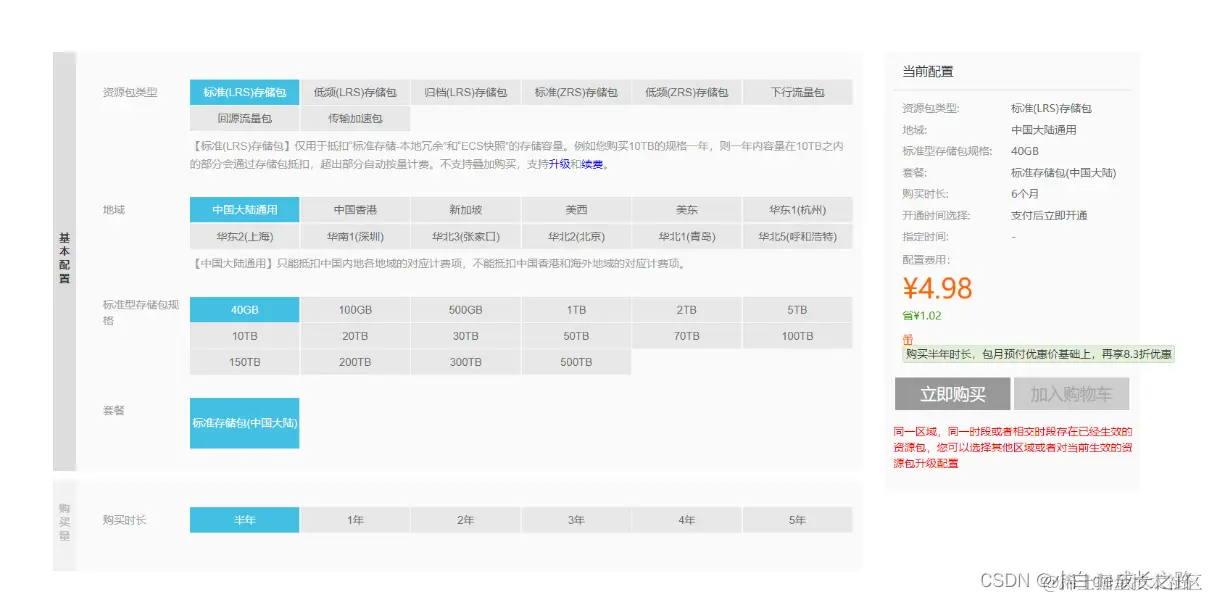Image resolution: width=1209 pixels, height=599 pixels.
Task: Pick region 华东1(杭州)
Action: [x=797, y=210]
